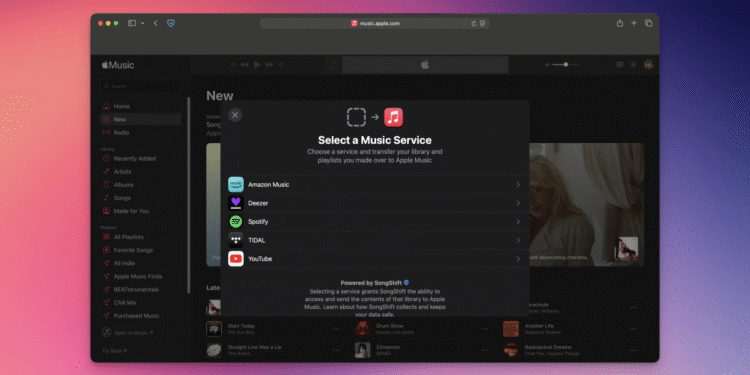
Task: Click the Apple Music app icon in dialog
Action: [393, 117]
